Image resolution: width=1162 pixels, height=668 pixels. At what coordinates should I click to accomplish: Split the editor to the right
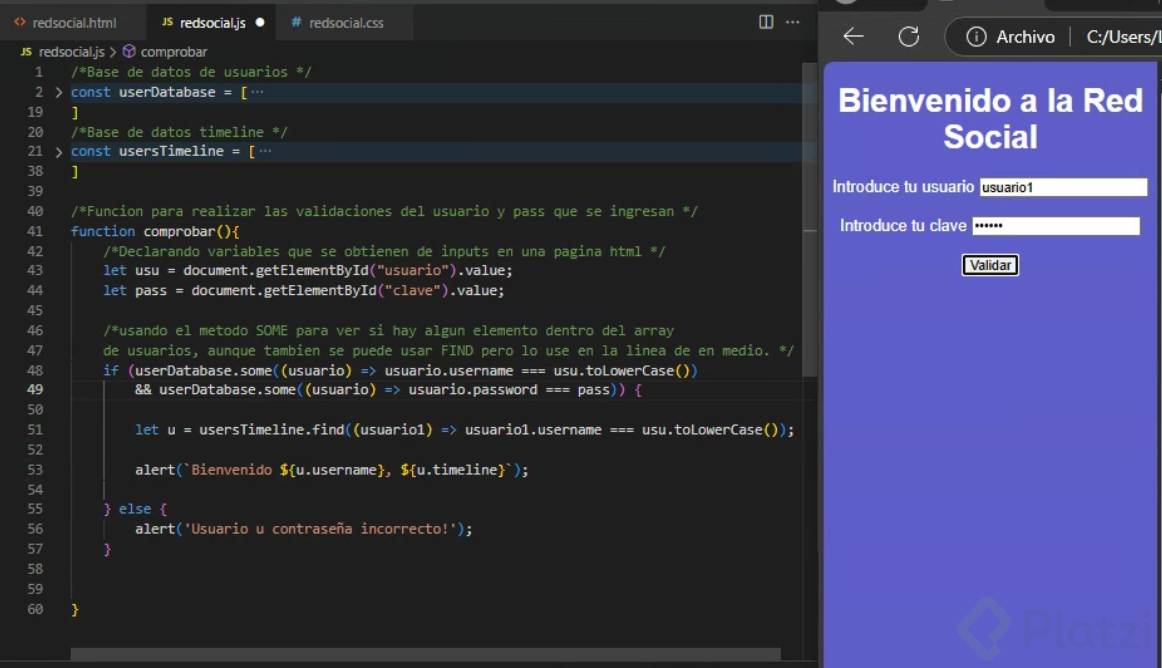coord(766,22)
